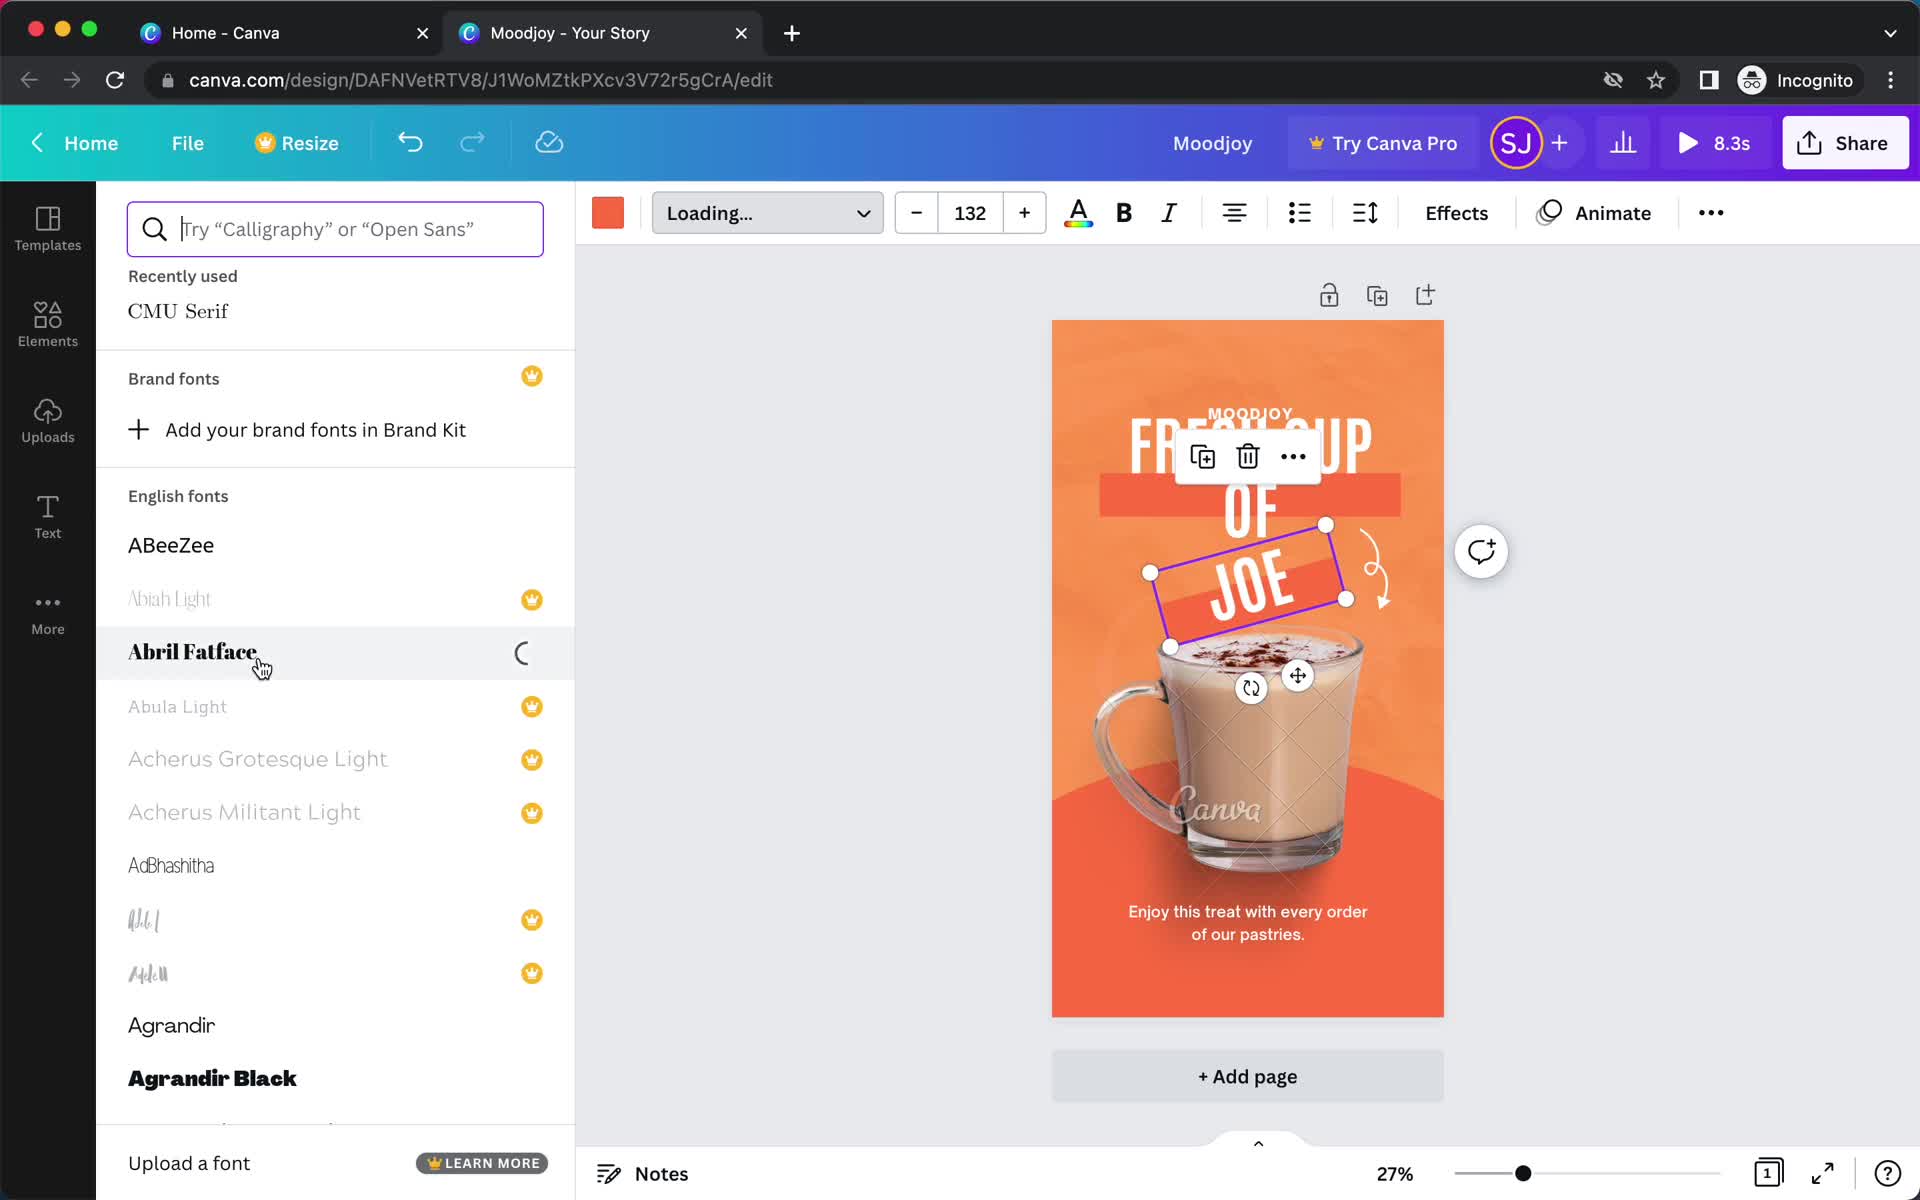Select the Templates tab

click(x=47, y=227)
